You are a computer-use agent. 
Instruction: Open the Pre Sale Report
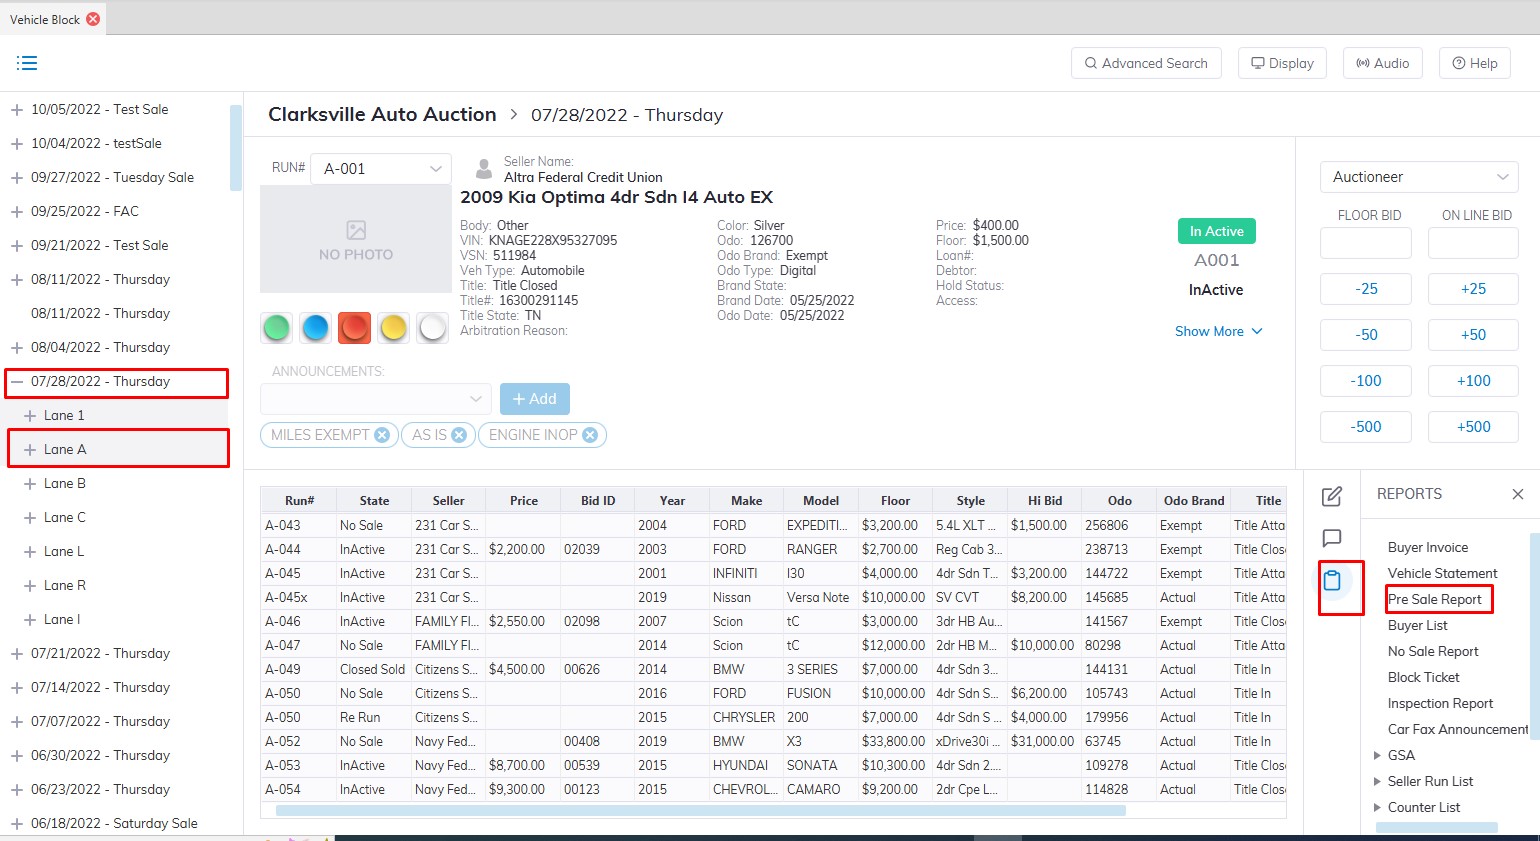click(x=1434, y=599)
